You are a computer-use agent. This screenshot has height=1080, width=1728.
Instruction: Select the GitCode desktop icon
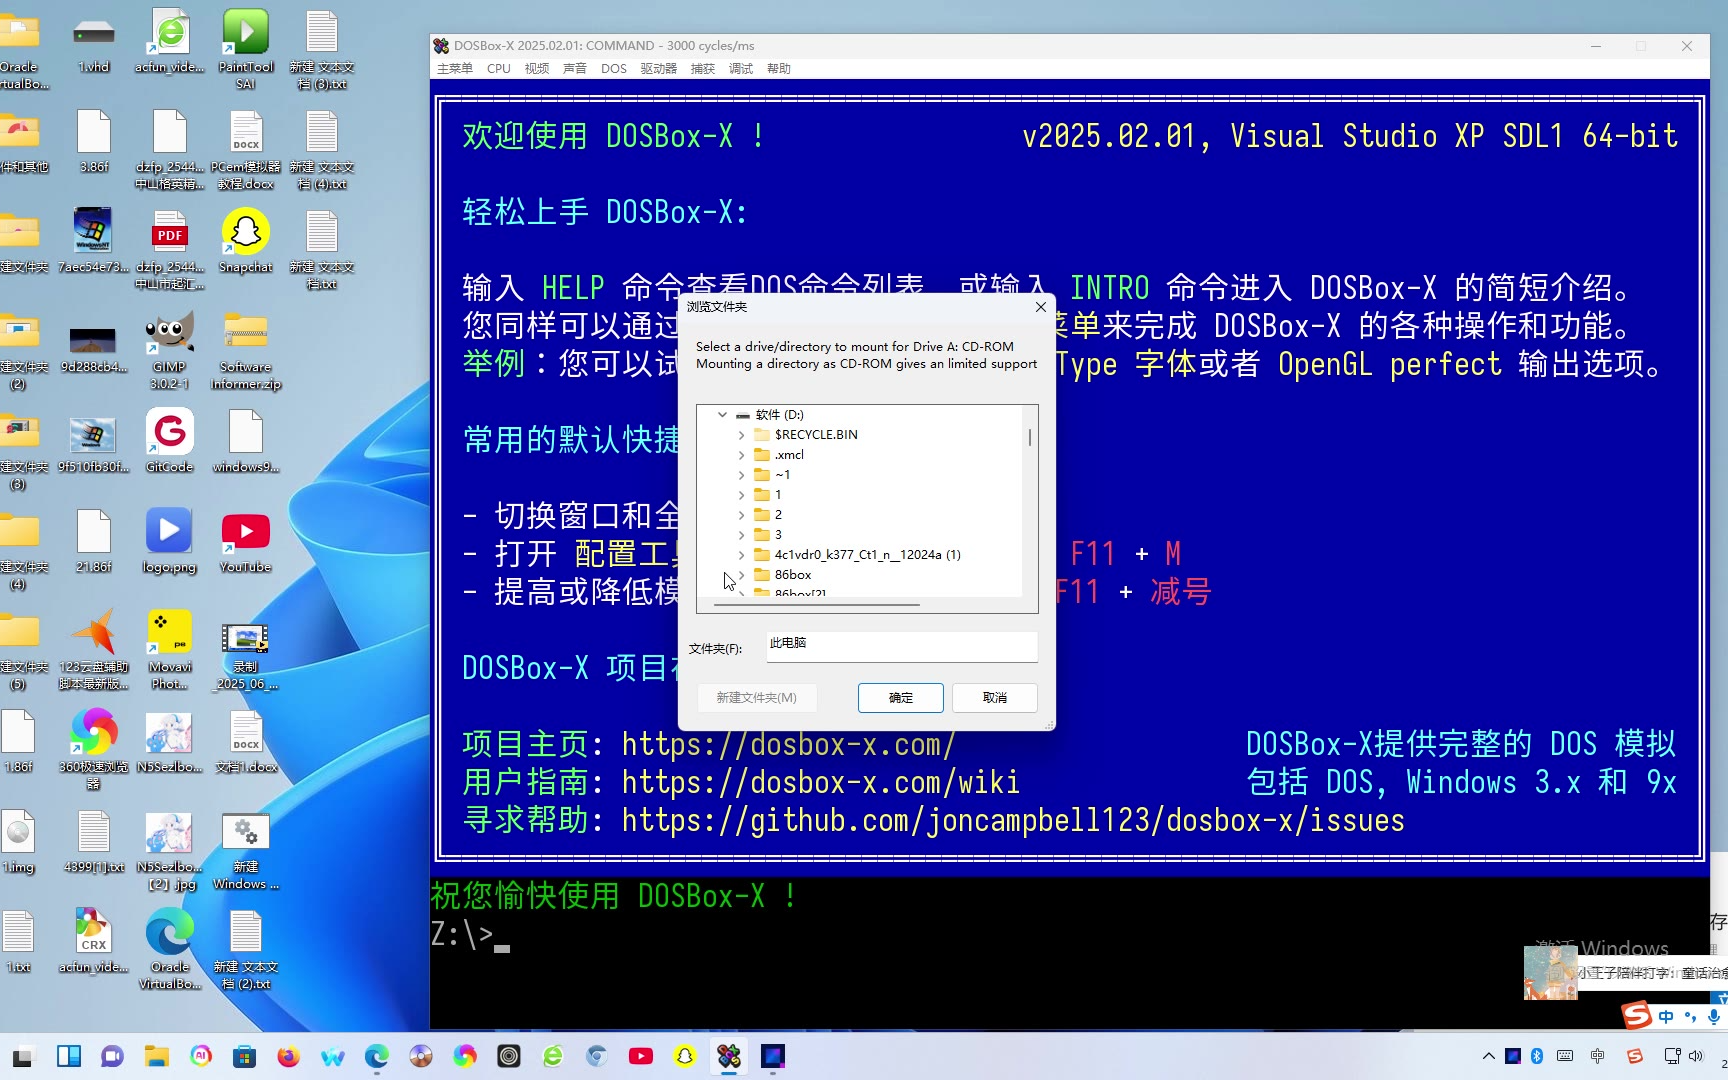[x=169, y=441]
